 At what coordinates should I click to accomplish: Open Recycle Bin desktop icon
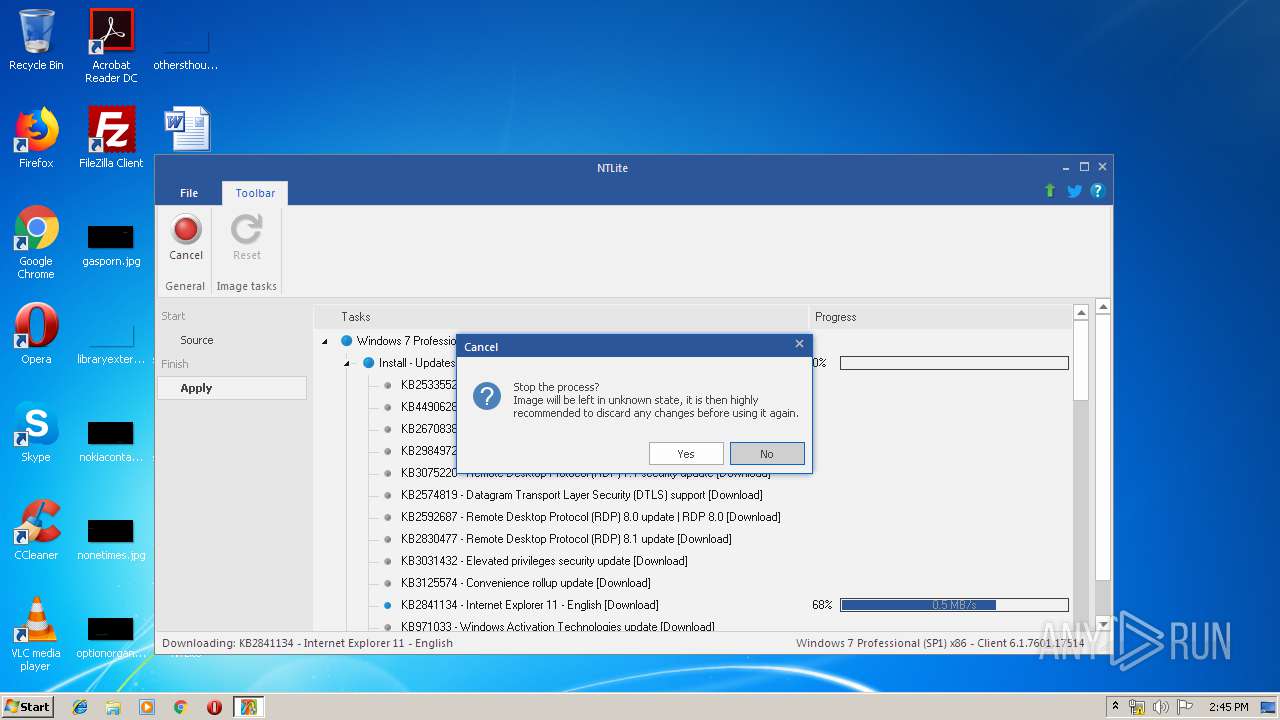point(36,40)
